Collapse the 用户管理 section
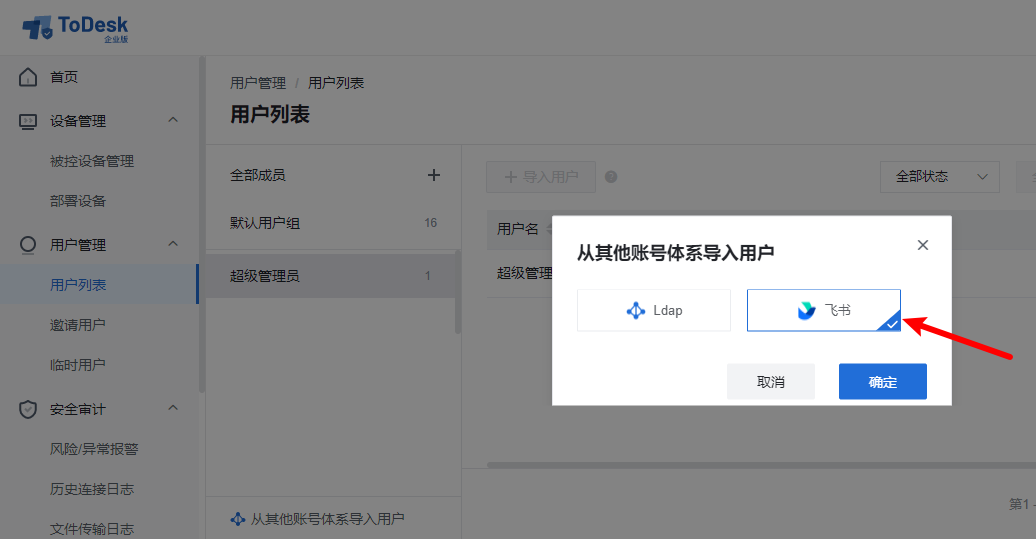1036x539 pixels. pos(173,244)
